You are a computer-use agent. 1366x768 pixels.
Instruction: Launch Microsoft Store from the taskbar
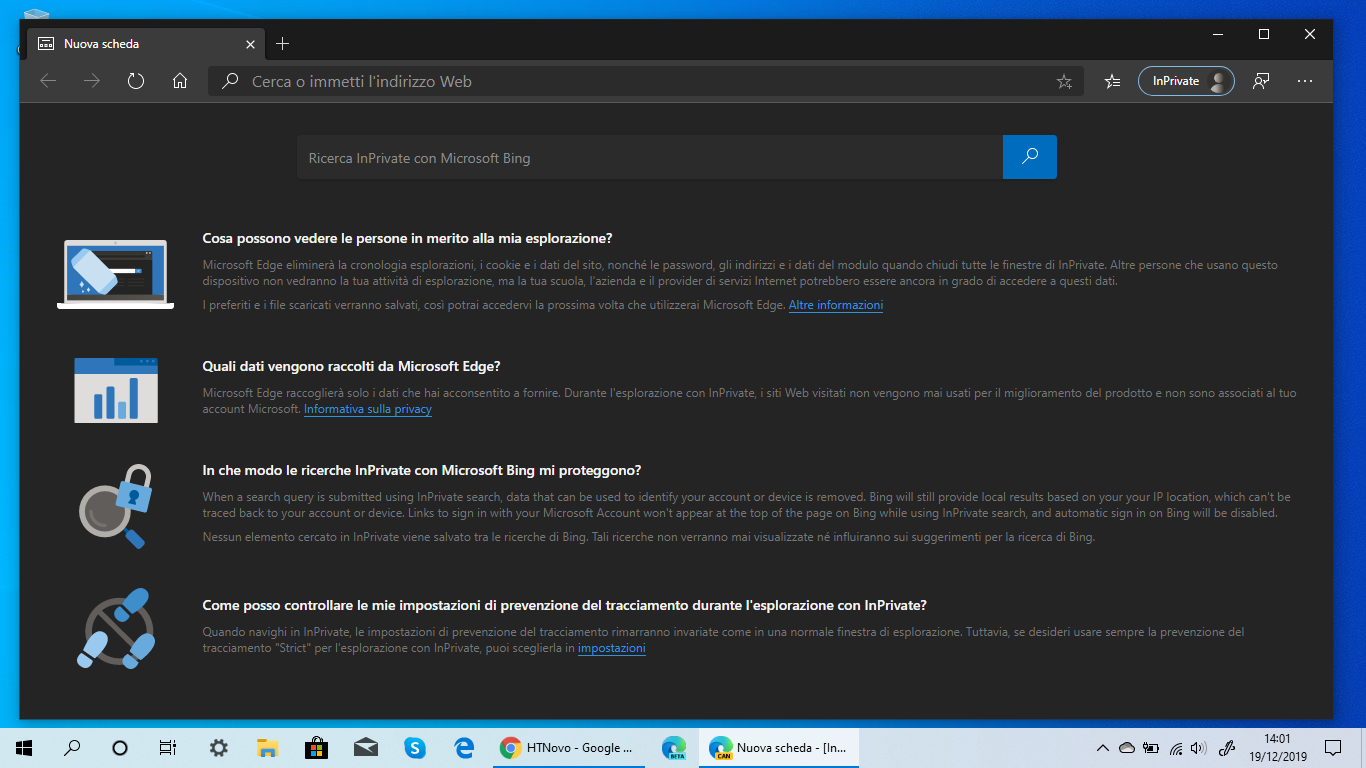(316, 747)
